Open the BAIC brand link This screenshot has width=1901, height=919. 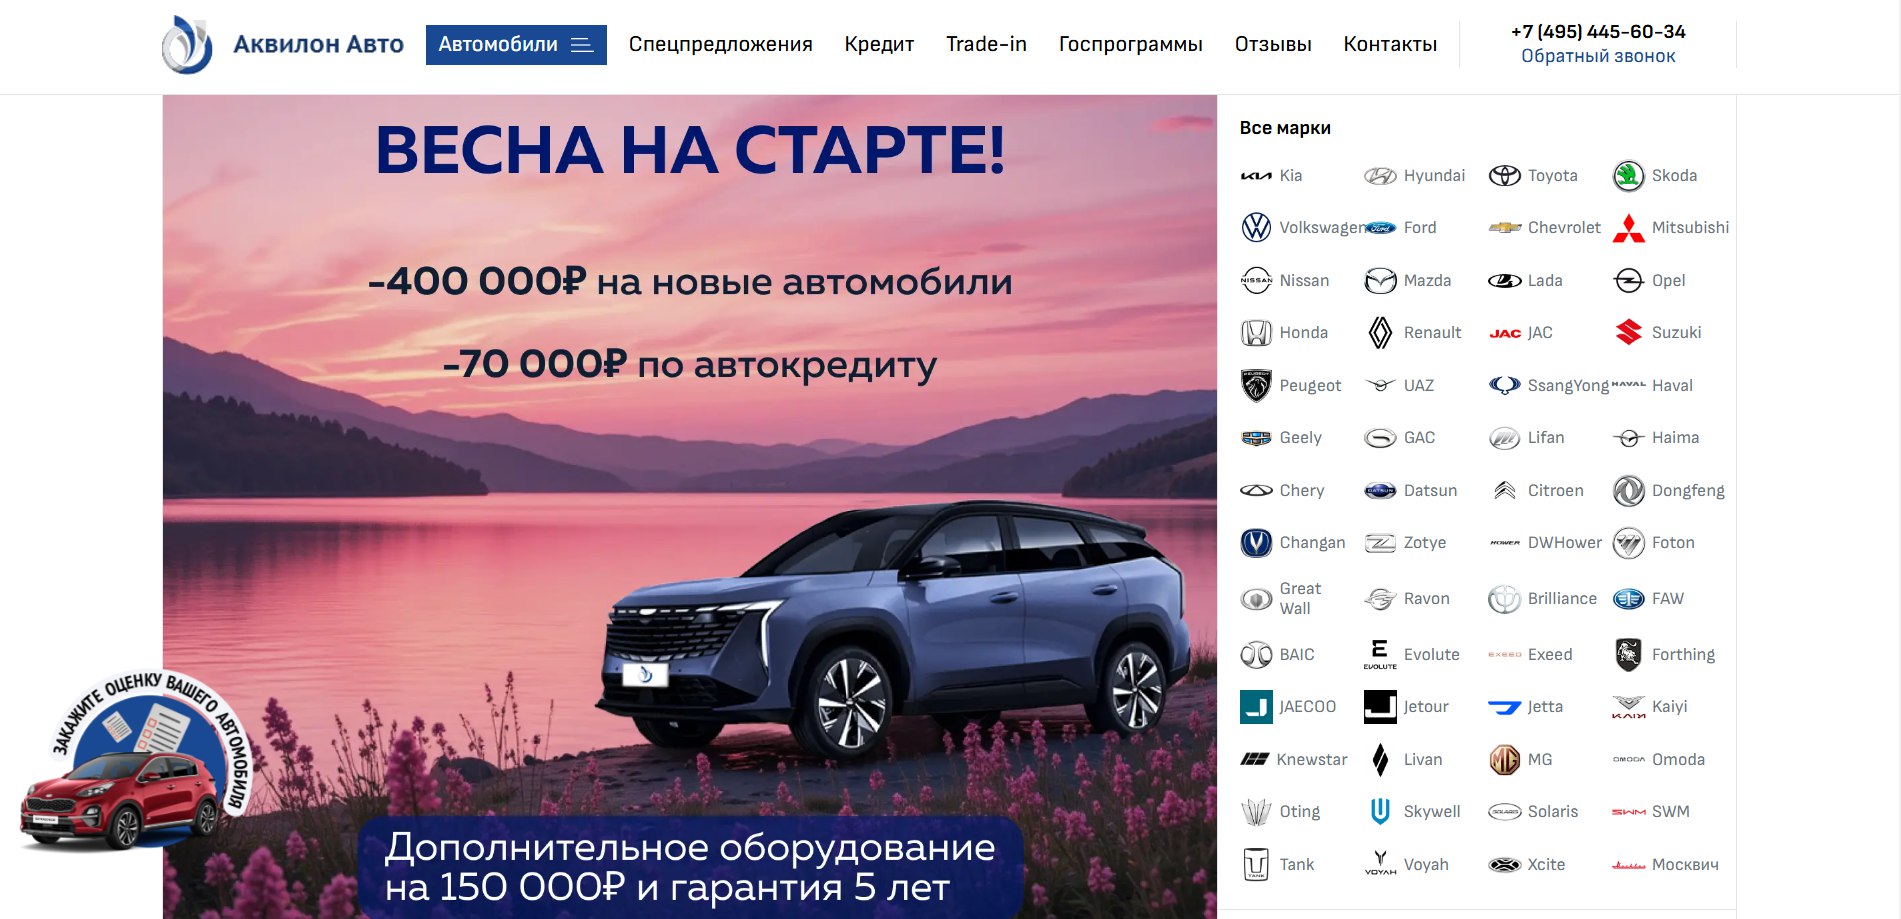(x=1277, y=655)
